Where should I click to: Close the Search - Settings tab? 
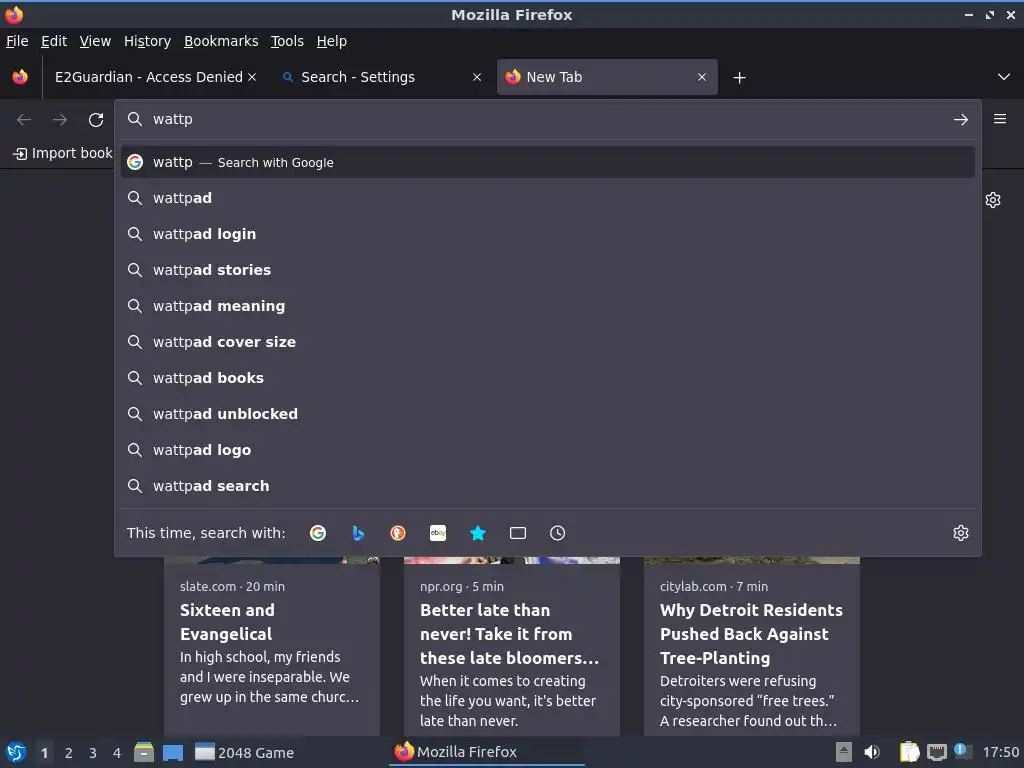click(x=477, y=77)
